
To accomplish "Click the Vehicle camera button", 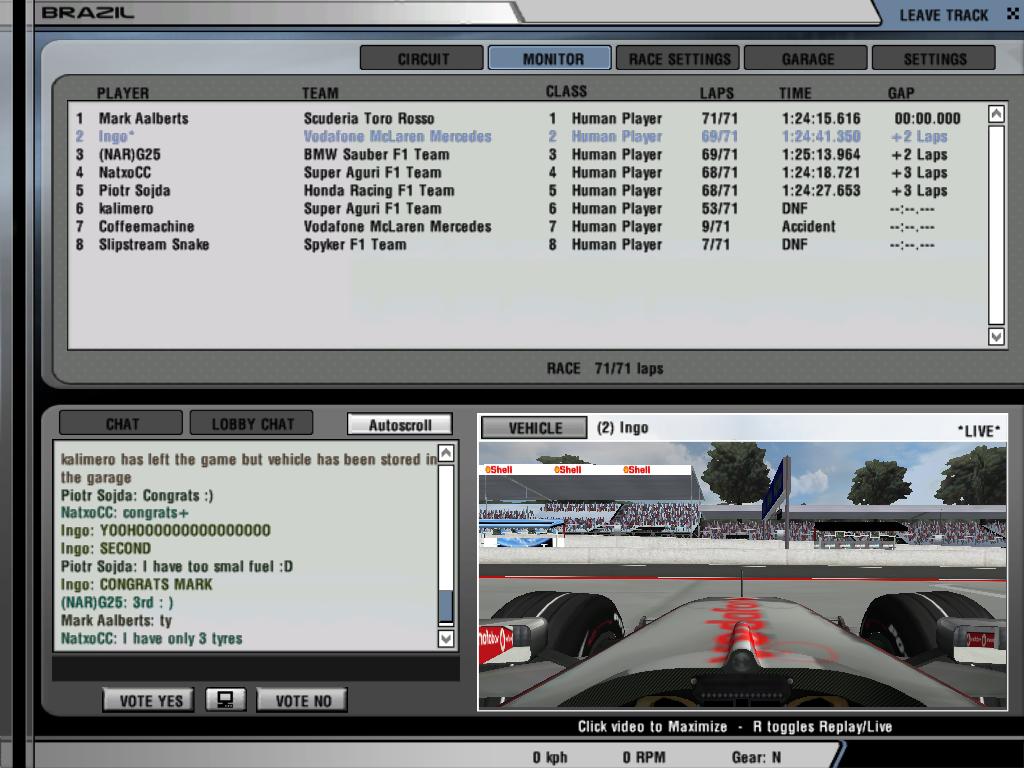I will [x=535, y=428].
